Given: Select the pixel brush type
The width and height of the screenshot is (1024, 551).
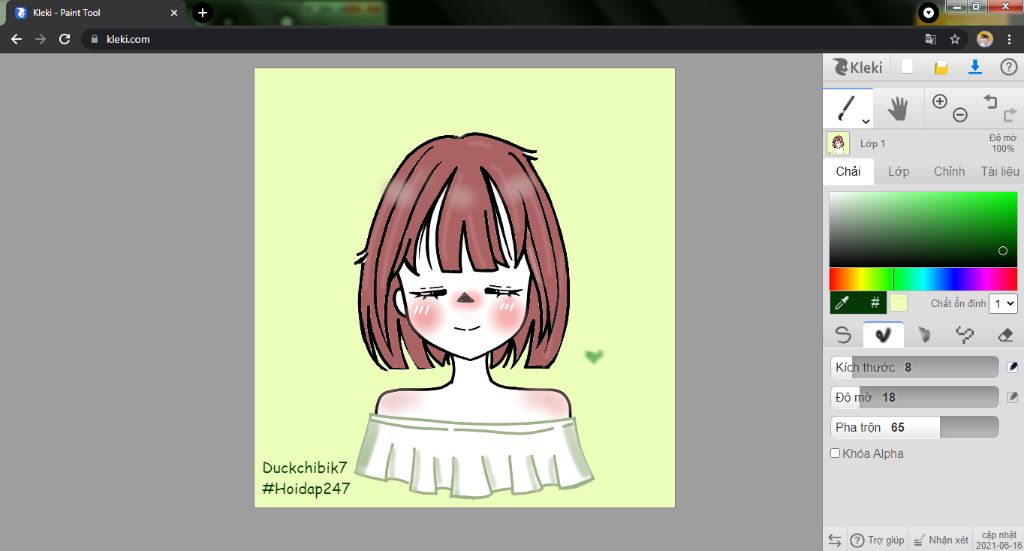Looking at the screenshot, I should pyautogui.click(x=965, y=335).
